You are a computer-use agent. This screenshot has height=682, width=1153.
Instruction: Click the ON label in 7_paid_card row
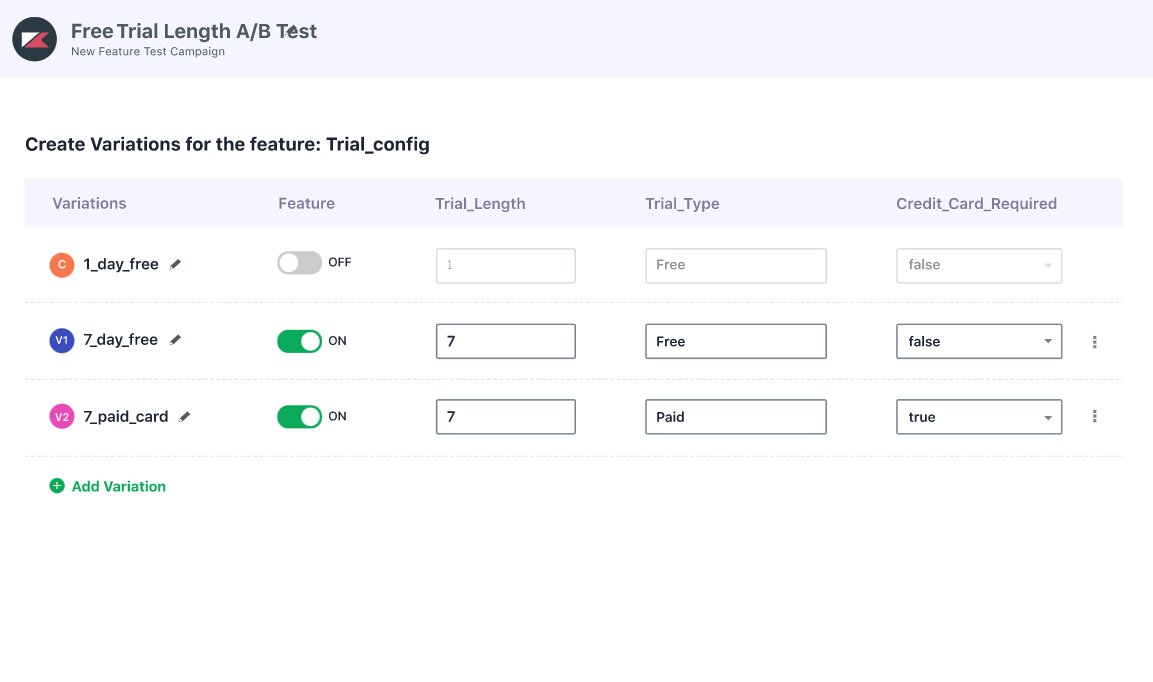click(x=338, y=416)
